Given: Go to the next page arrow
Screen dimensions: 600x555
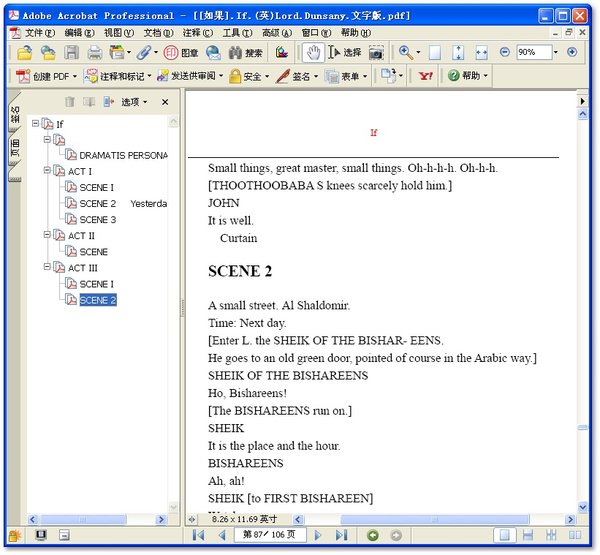Looking at the screenshot, I should pyautogui.click(x=318, y=536).
